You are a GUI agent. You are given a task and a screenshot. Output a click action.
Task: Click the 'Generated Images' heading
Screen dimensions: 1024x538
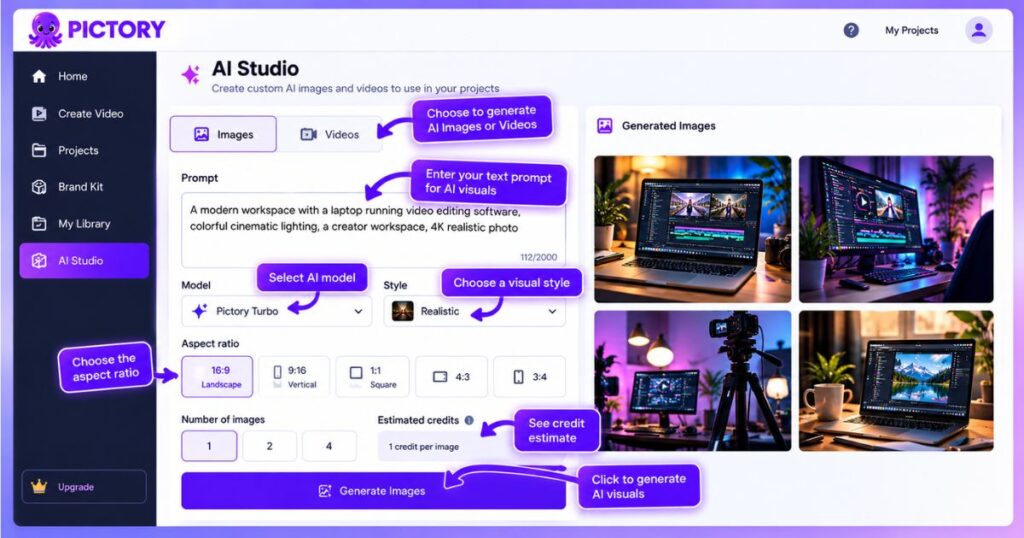[668, 126]
